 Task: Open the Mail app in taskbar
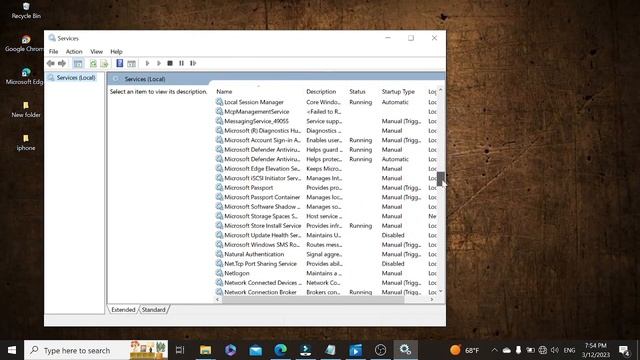click(x=256, y=350)
